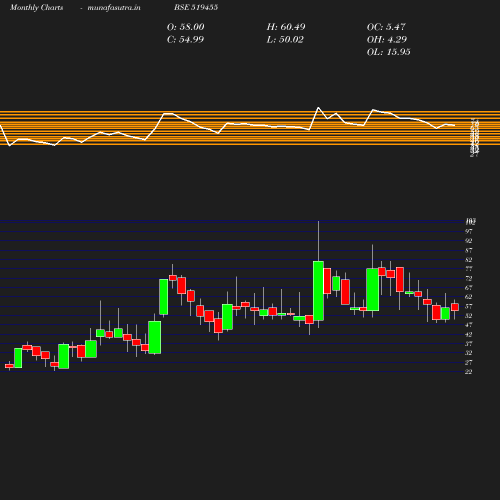Click the 97 price axis label
The width and height of the screenshot is (500, 500).
(469, 231)
